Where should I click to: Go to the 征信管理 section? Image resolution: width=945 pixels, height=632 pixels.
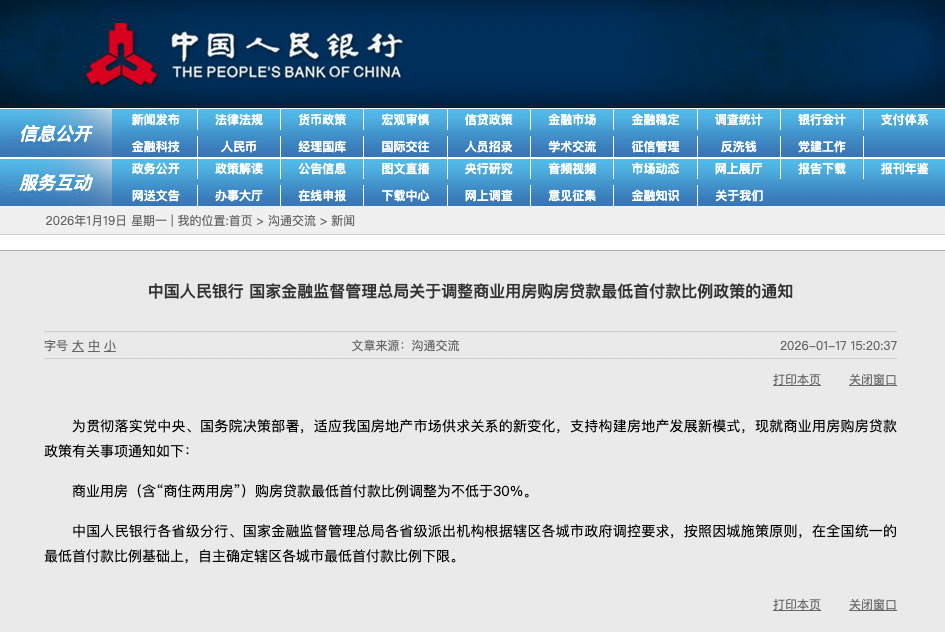coord(655,146)
